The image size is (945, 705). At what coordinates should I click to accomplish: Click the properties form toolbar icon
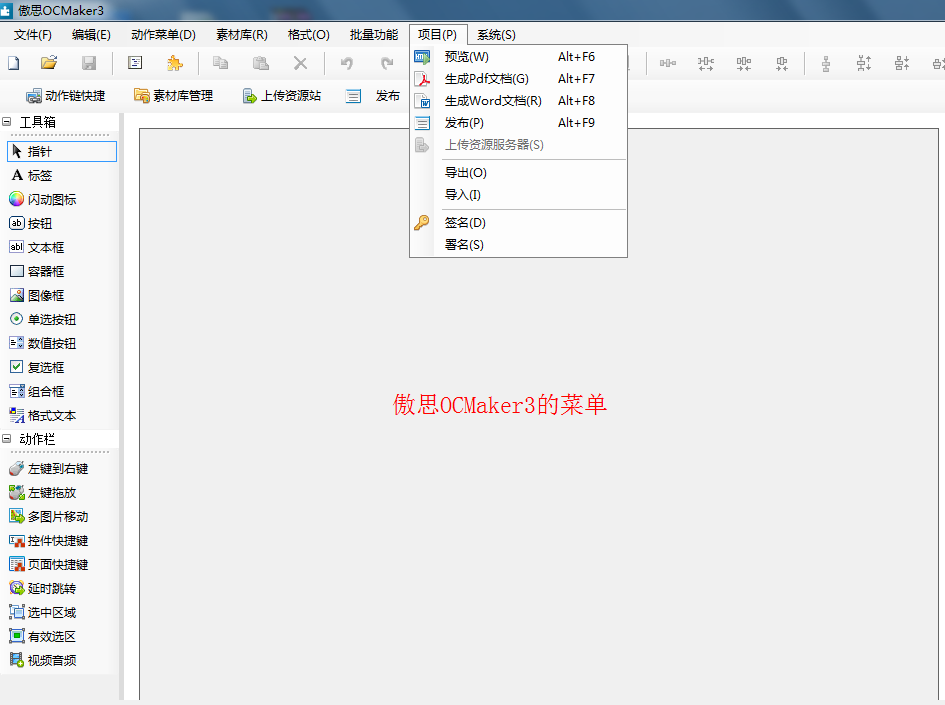click(x=135, y=63)
